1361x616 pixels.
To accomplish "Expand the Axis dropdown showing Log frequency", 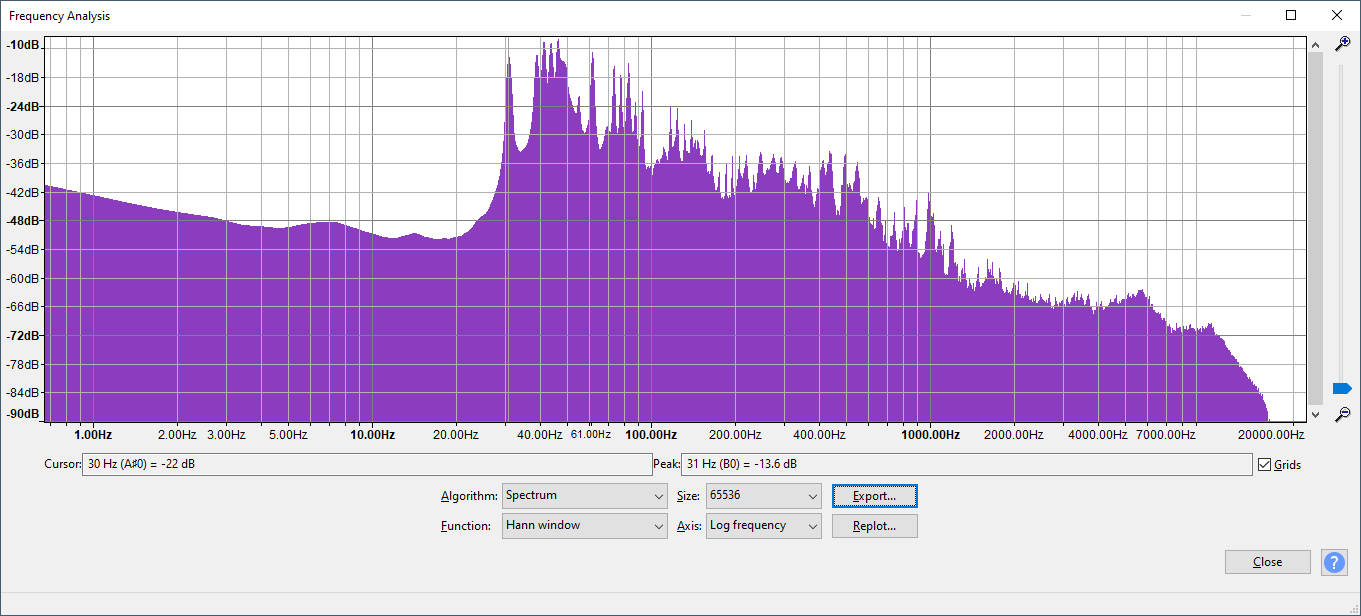I will click(x=763, y=526).
